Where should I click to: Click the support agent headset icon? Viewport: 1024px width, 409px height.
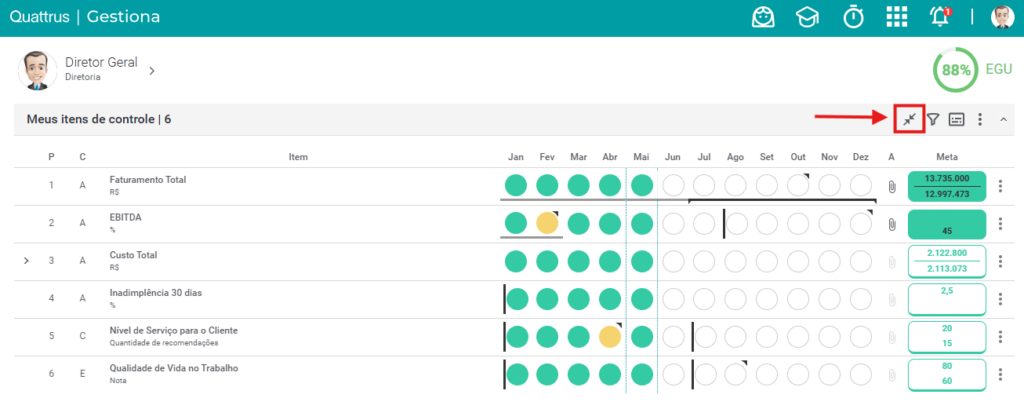pyautogui.click(x=763, y=17)
